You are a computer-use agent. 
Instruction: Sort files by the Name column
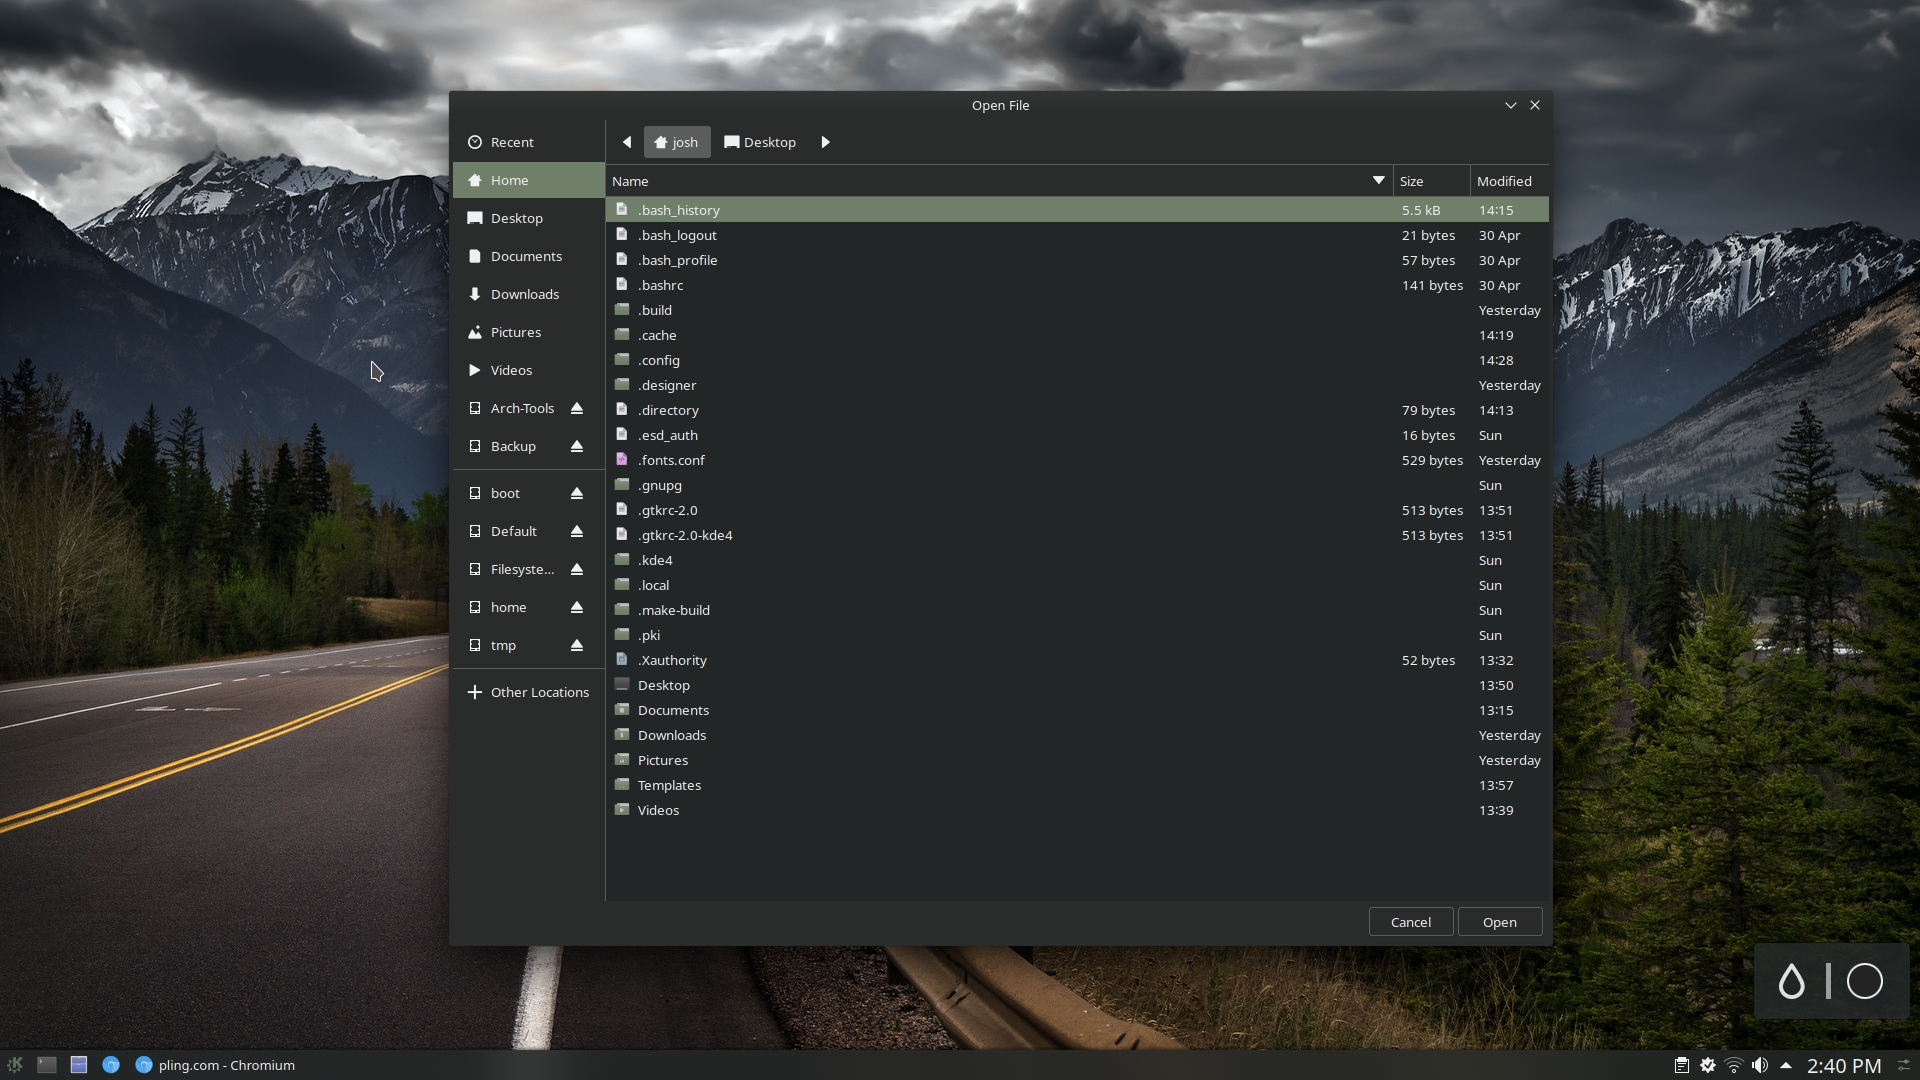999,181
